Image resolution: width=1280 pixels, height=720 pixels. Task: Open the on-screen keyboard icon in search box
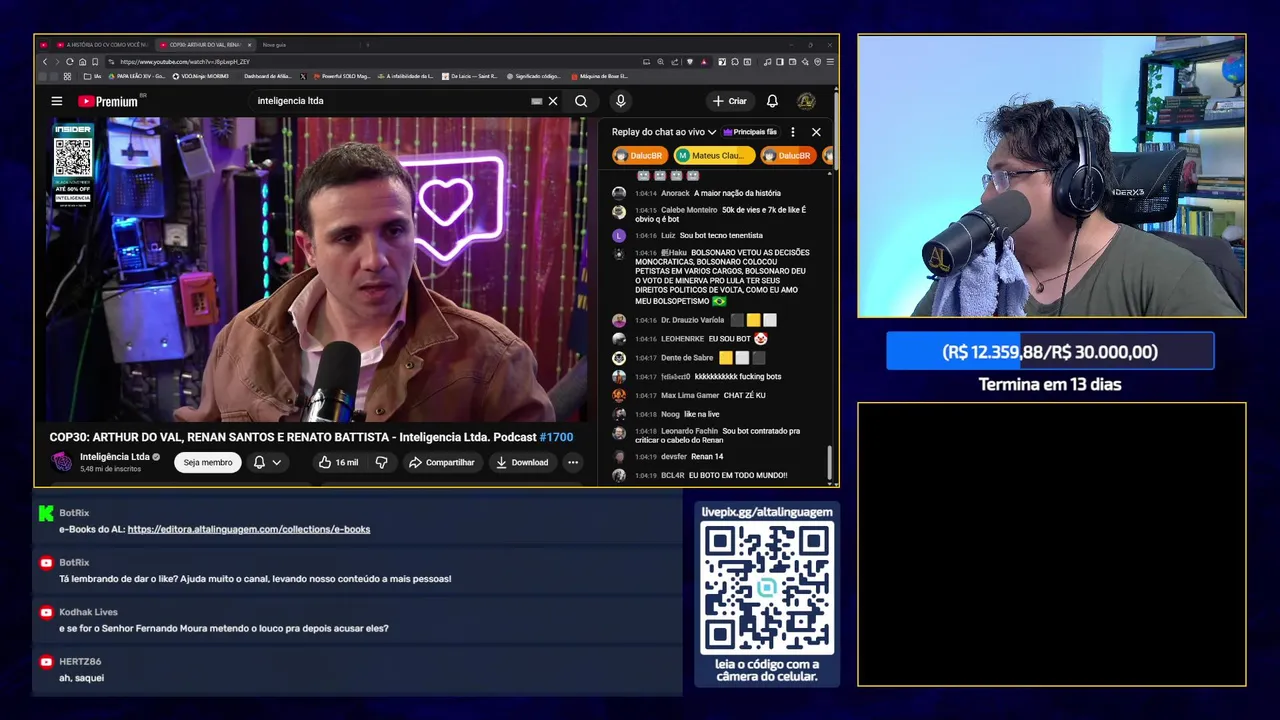537,101
